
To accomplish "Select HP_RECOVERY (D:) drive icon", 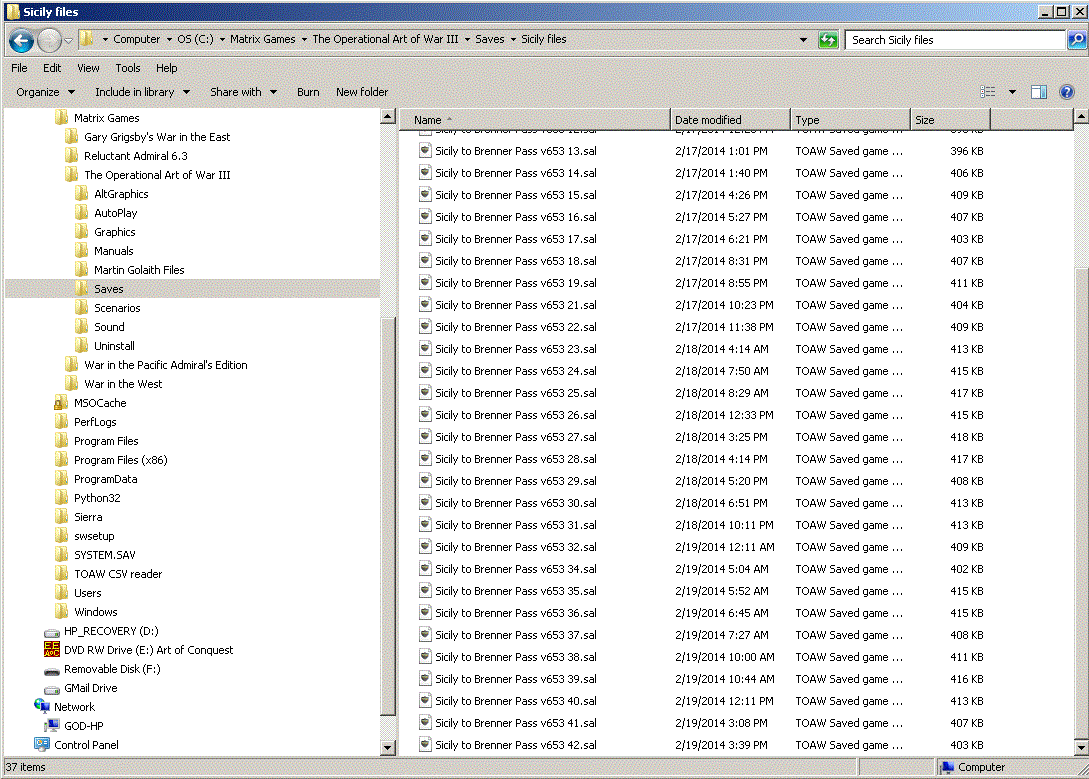I will 52,632.
